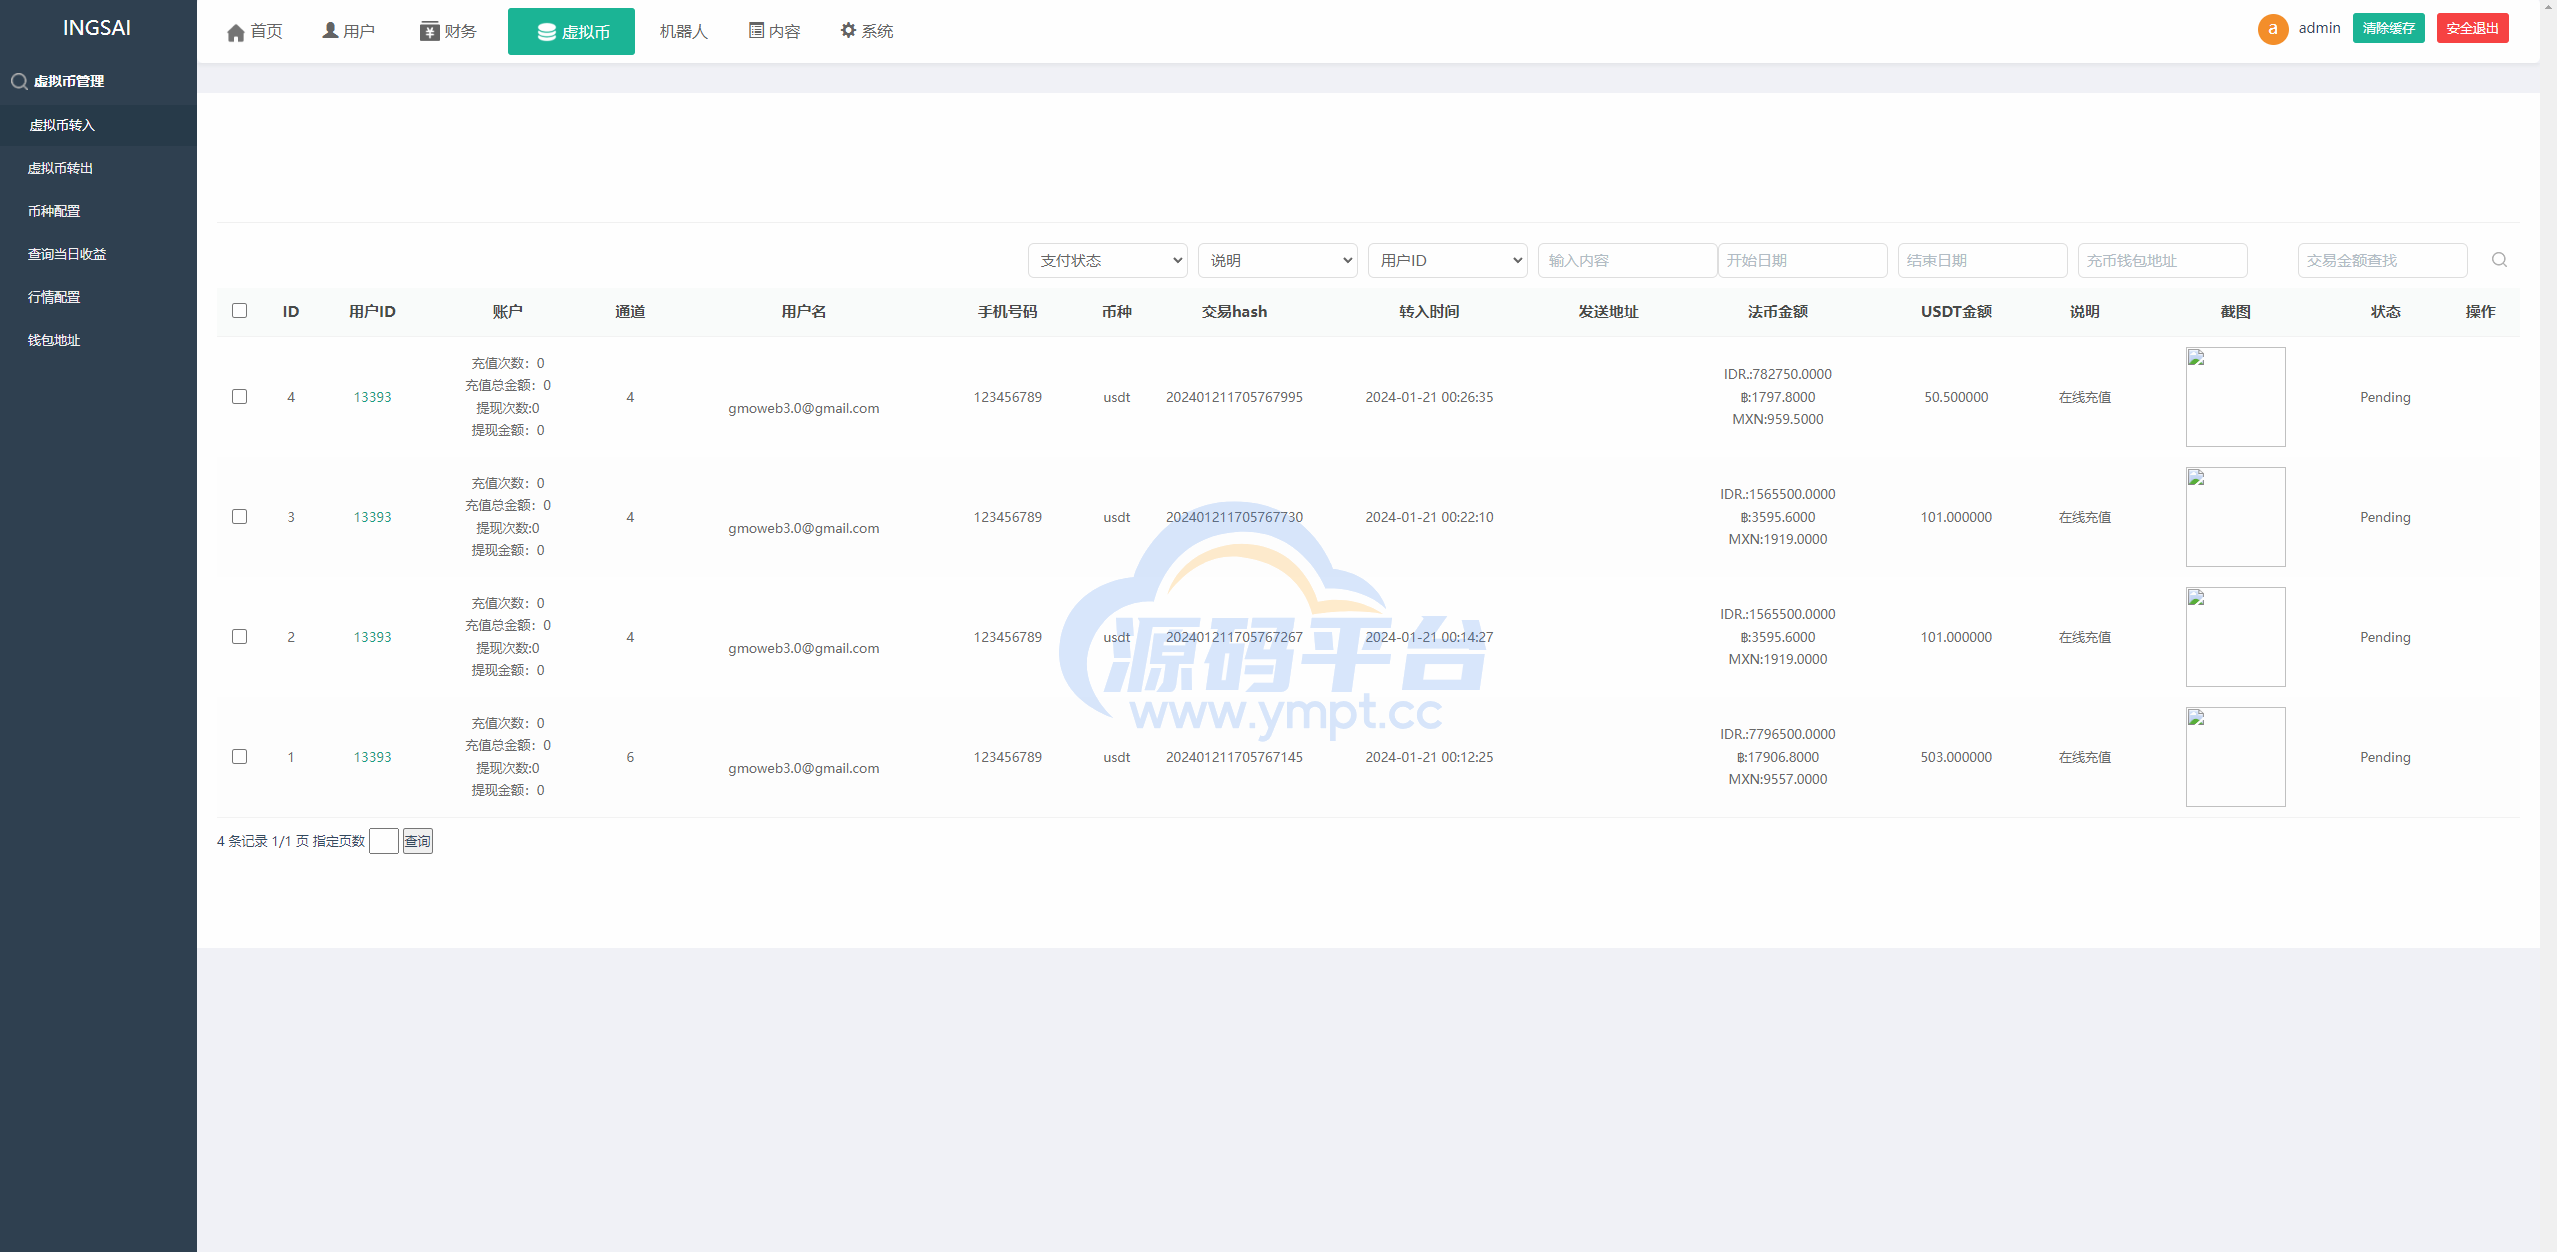
Task: Click the home icon in top navigation
Action: [x=236, y=32]
